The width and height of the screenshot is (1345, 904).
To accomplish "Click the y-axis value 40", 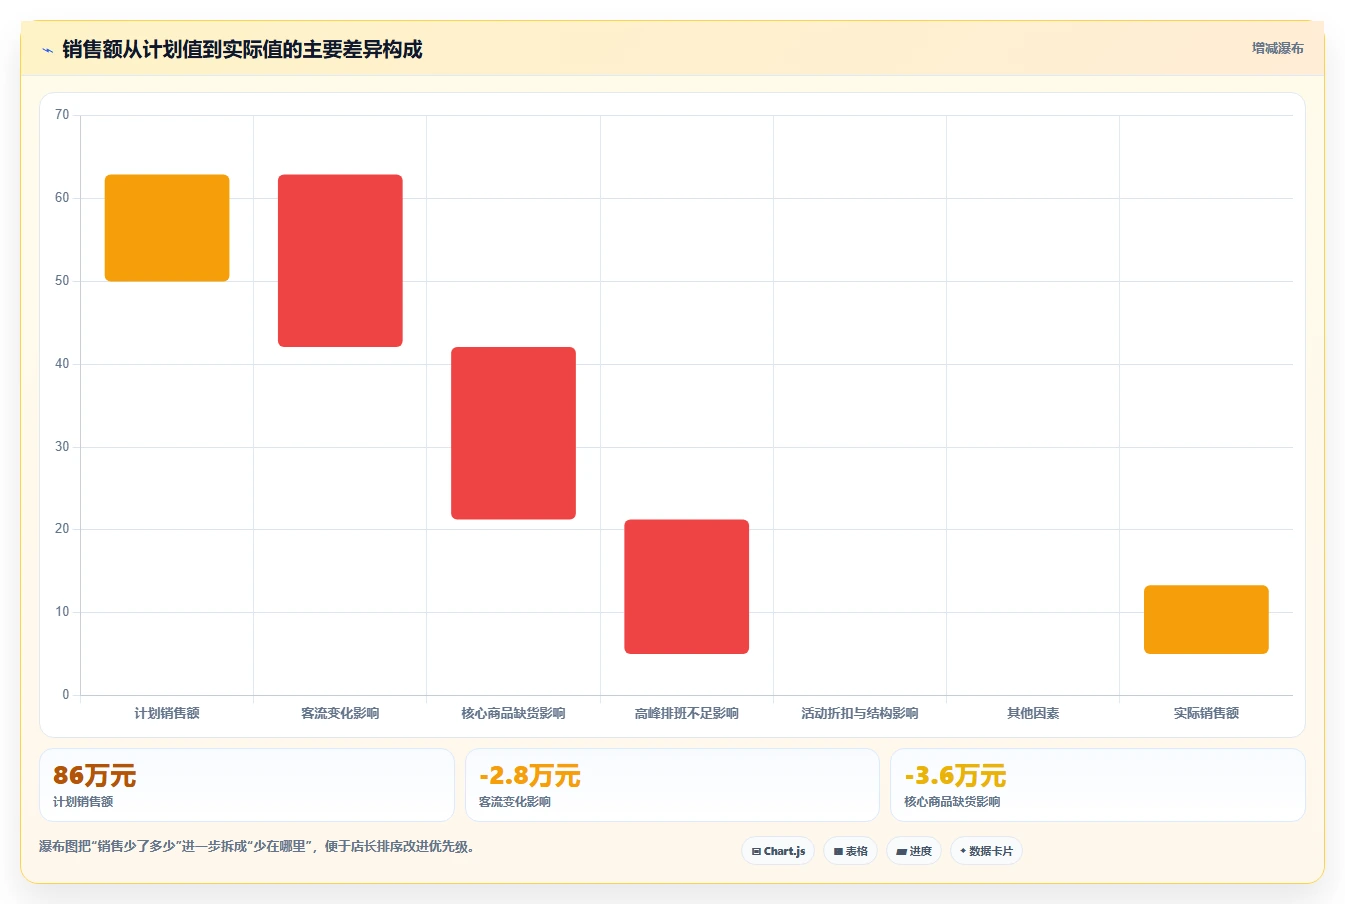I will [x=62, y=364].
